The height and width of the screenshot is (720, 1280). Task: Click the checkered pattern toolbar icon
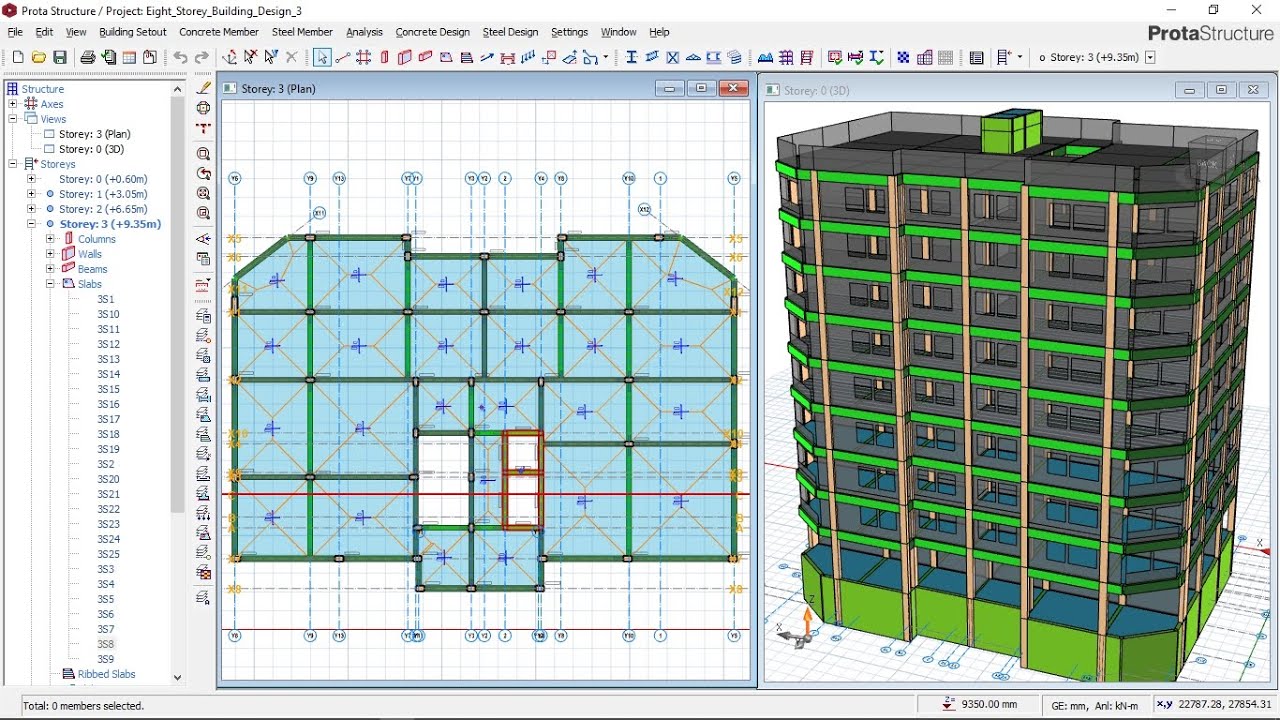click(x=903, y=58)
